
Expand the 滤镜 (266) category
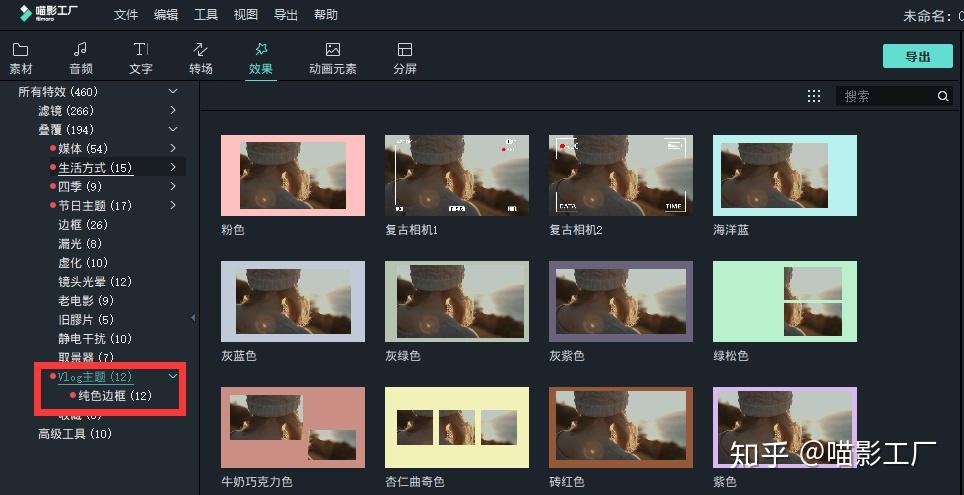[x=173, y=111]
